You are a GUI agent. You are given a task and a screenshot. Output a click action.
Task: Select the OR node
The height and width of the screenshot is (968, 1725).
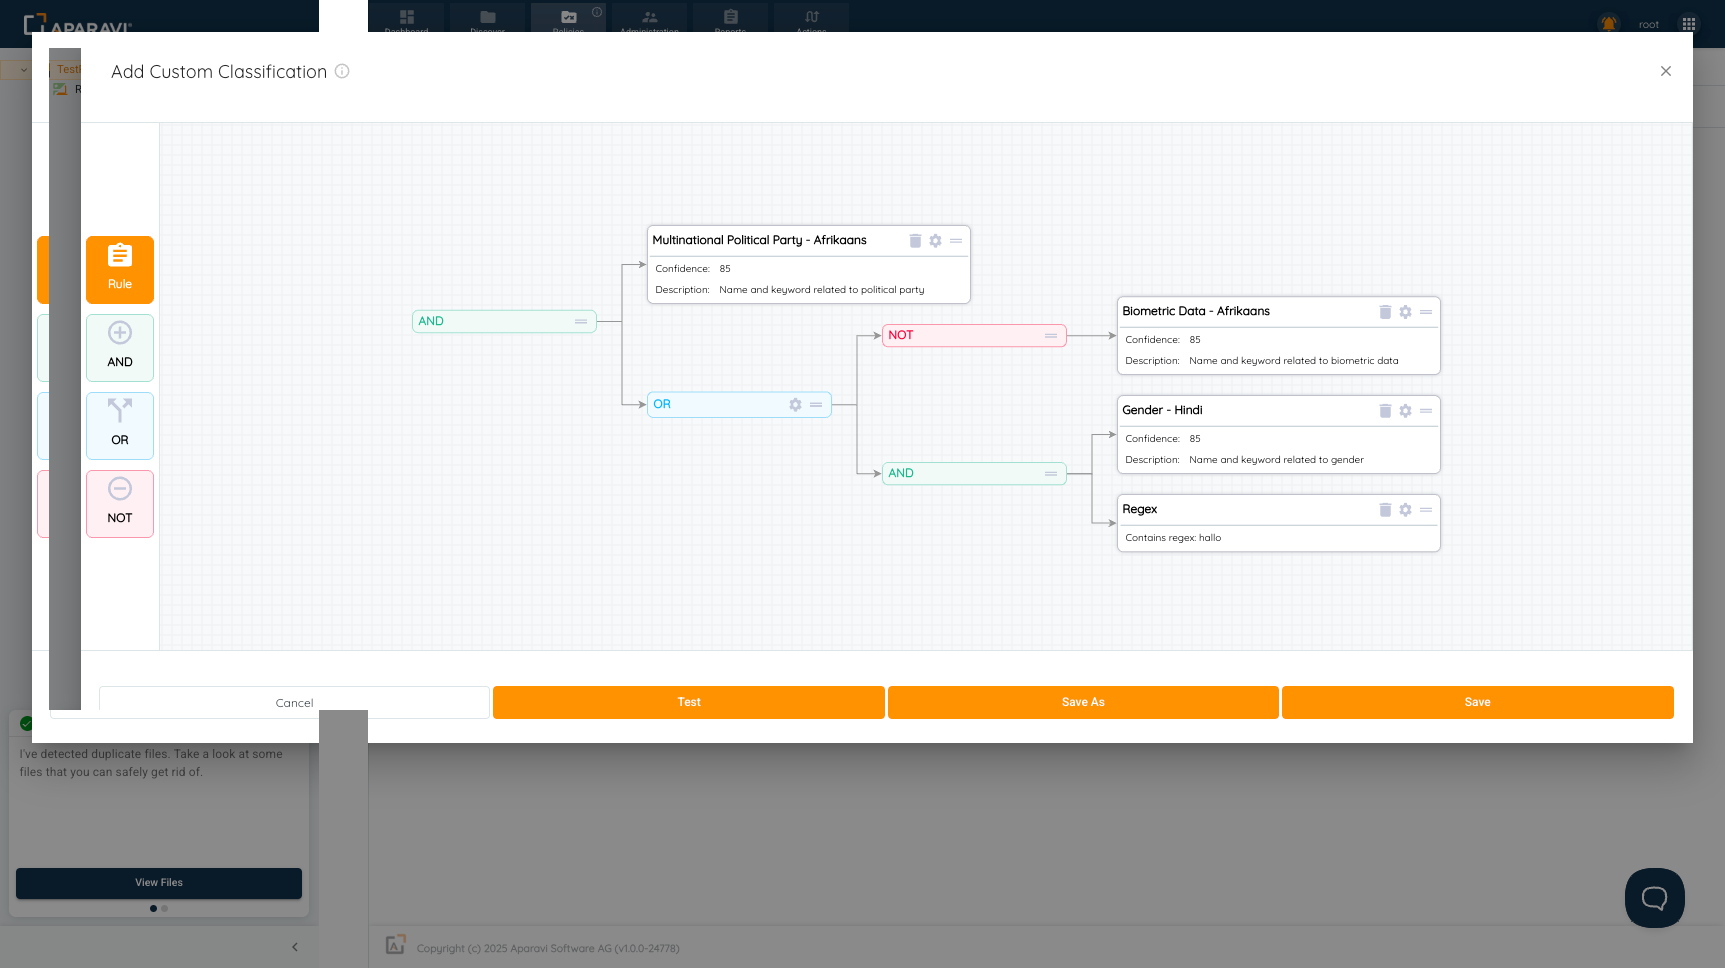point(739,405)
